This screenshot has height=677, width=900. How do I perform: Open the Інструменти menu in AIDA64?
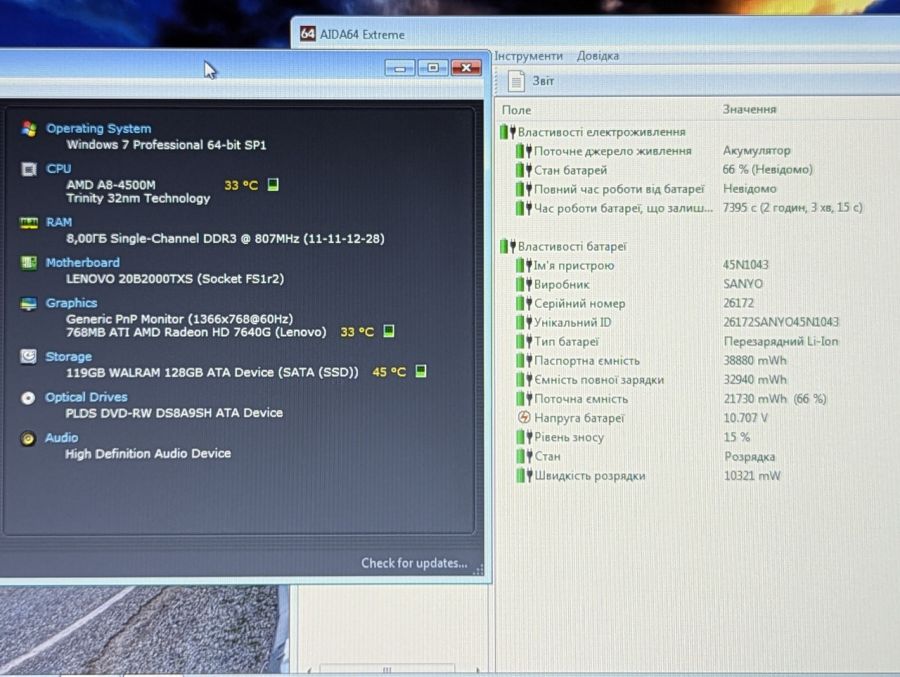coord(529,56)
